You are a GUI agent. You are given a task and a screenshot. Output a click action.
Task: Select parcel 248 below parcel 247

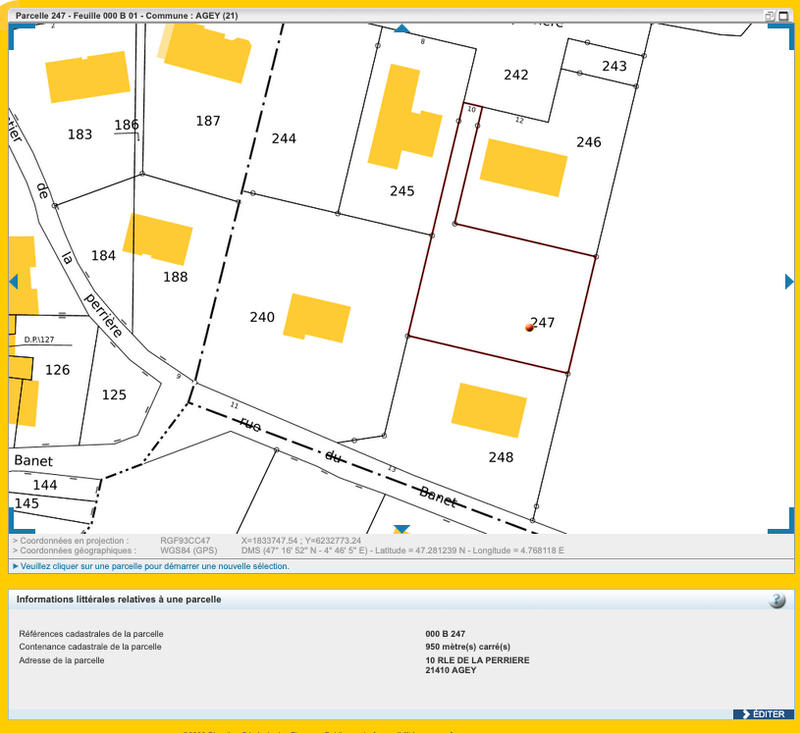point(500,457)
